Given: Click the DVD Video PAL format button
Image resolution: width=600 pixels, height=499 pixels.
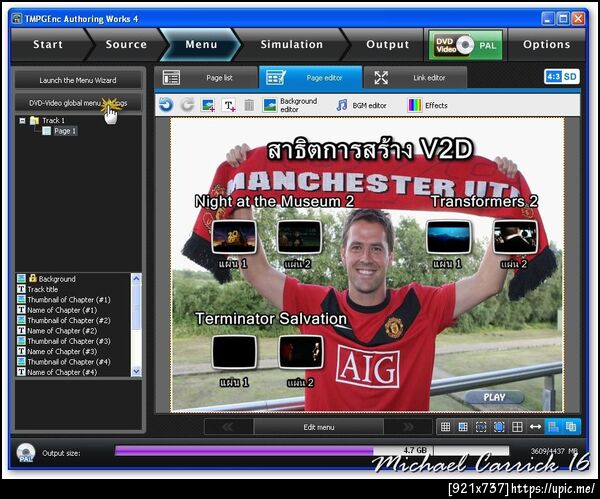Looking at the screenshot, I should [x=465, y=45].
